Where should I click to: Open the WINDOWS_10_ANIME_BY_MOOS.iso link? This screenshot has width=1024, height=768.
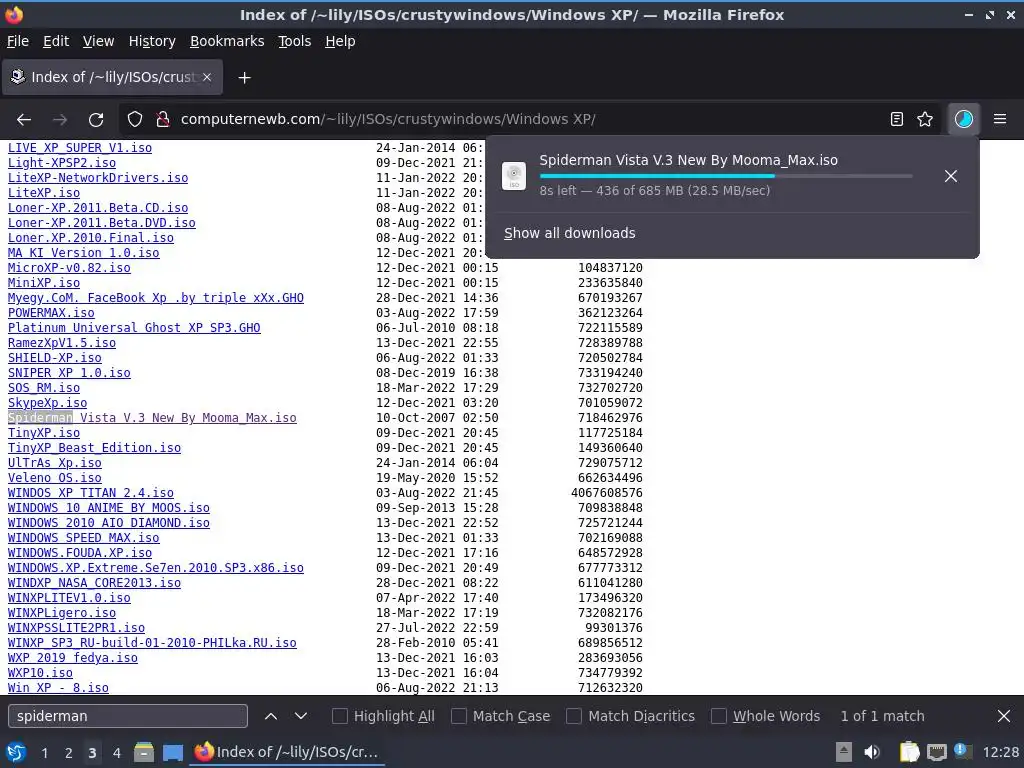108,508
